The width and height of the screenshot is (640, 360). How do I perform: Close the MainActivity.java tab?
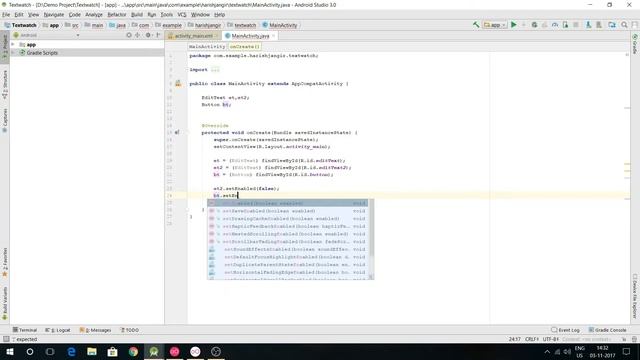pos(273,36)
